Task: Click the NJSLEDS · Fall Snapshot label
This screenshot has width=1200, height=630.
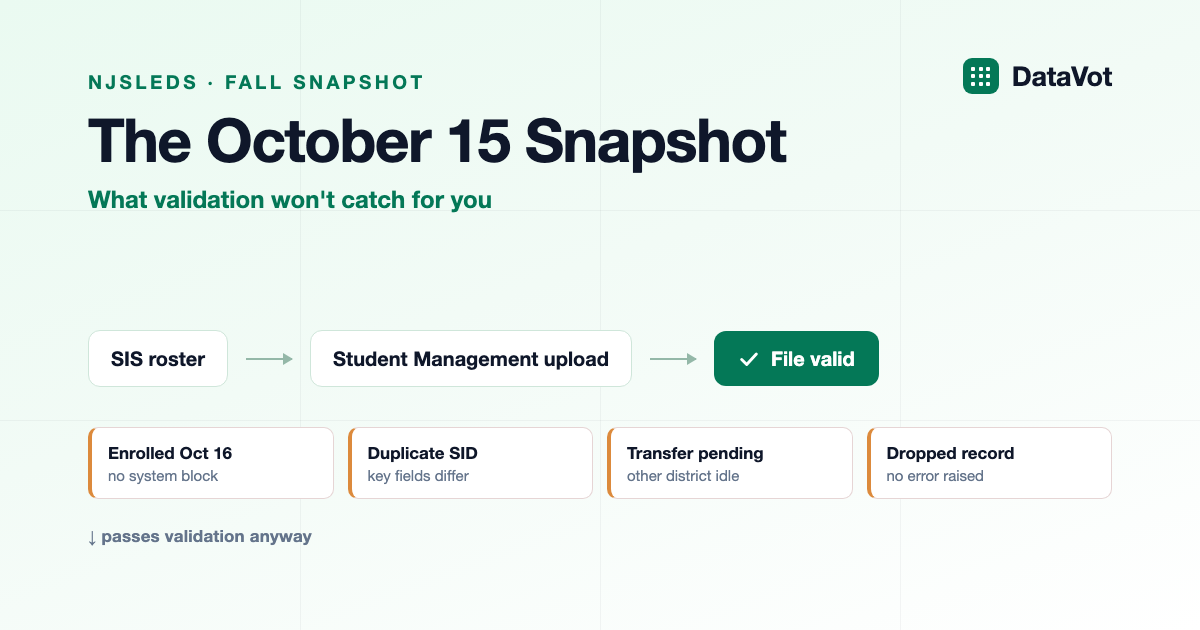Action: tap(256, 82)
